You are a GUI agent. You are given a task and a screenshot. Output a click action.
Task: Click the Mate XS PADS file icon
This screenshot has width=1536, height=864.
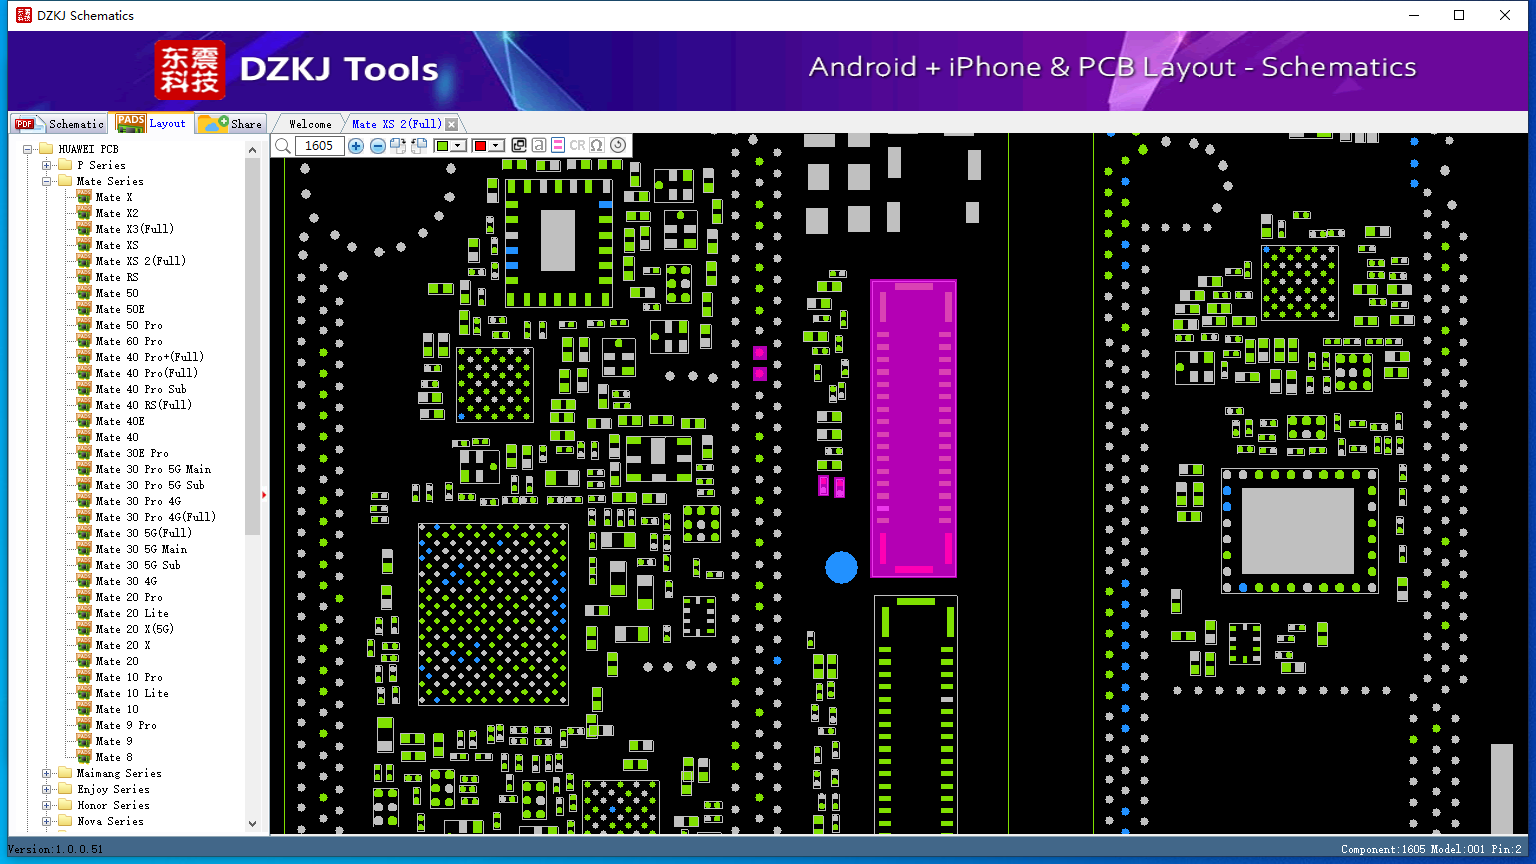pyautogui.click(x=84, y=245)
